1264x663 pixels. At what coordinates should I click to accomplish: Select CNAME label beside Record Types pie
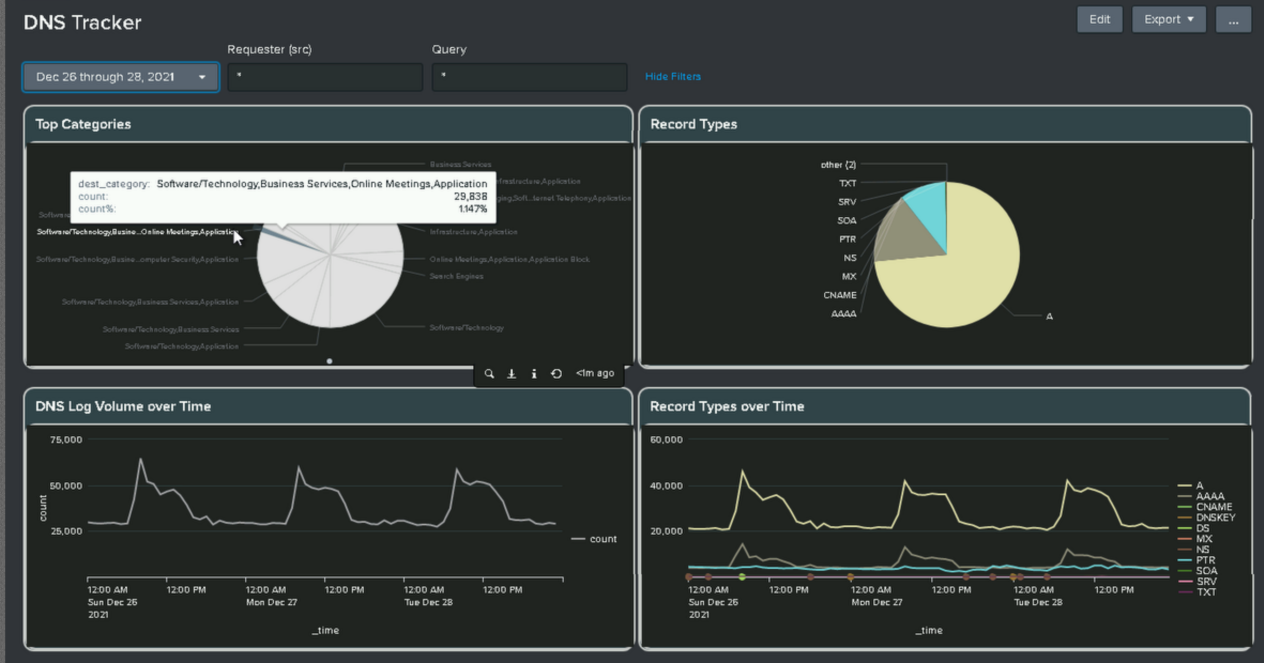tap(840, 295)
